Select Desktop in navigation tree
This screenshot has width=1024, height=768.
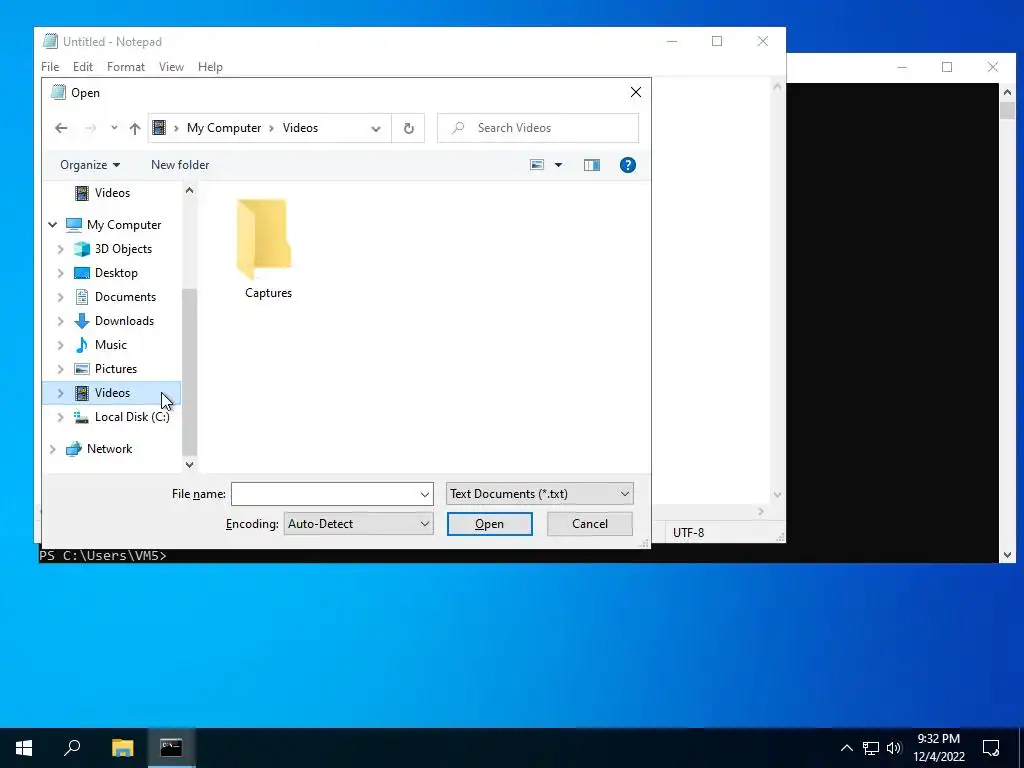[116, 273]
